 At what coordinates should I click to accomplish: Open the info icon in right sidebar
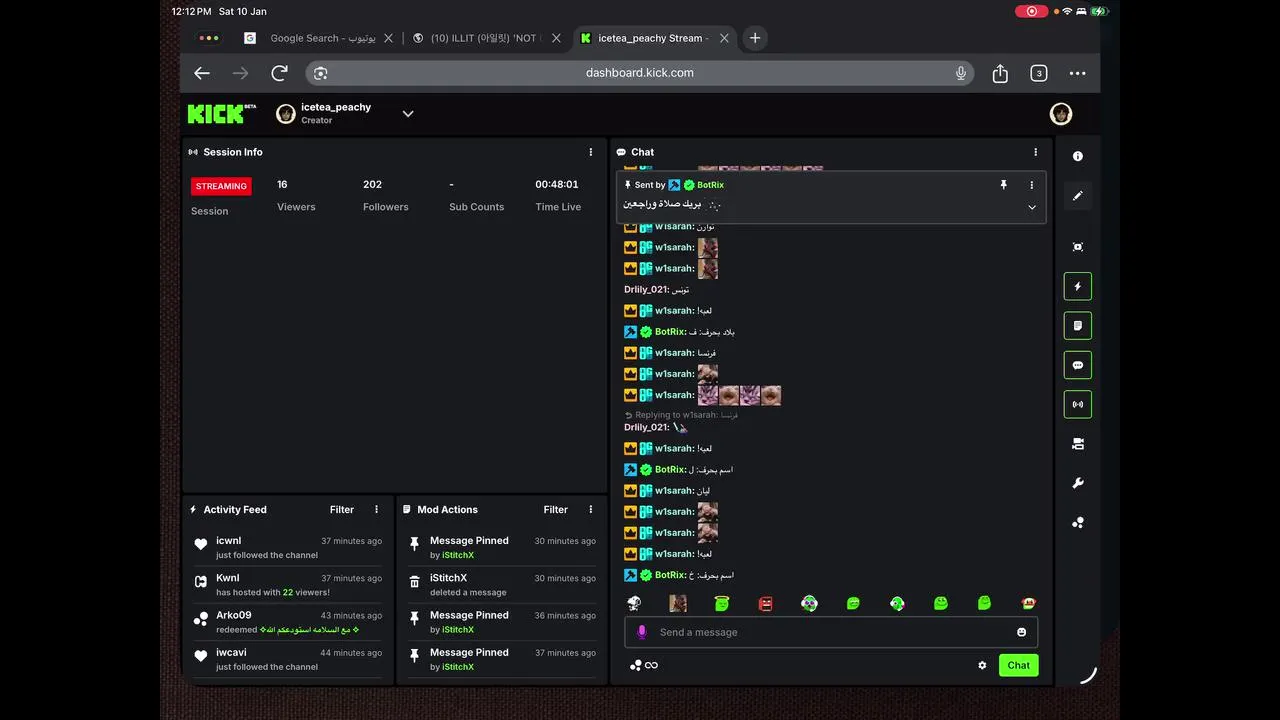(1077, 156)
